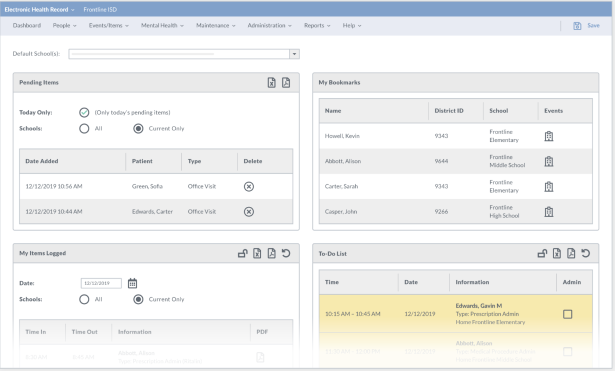
Task: Expand the People menu
Action: coord(65,25)
